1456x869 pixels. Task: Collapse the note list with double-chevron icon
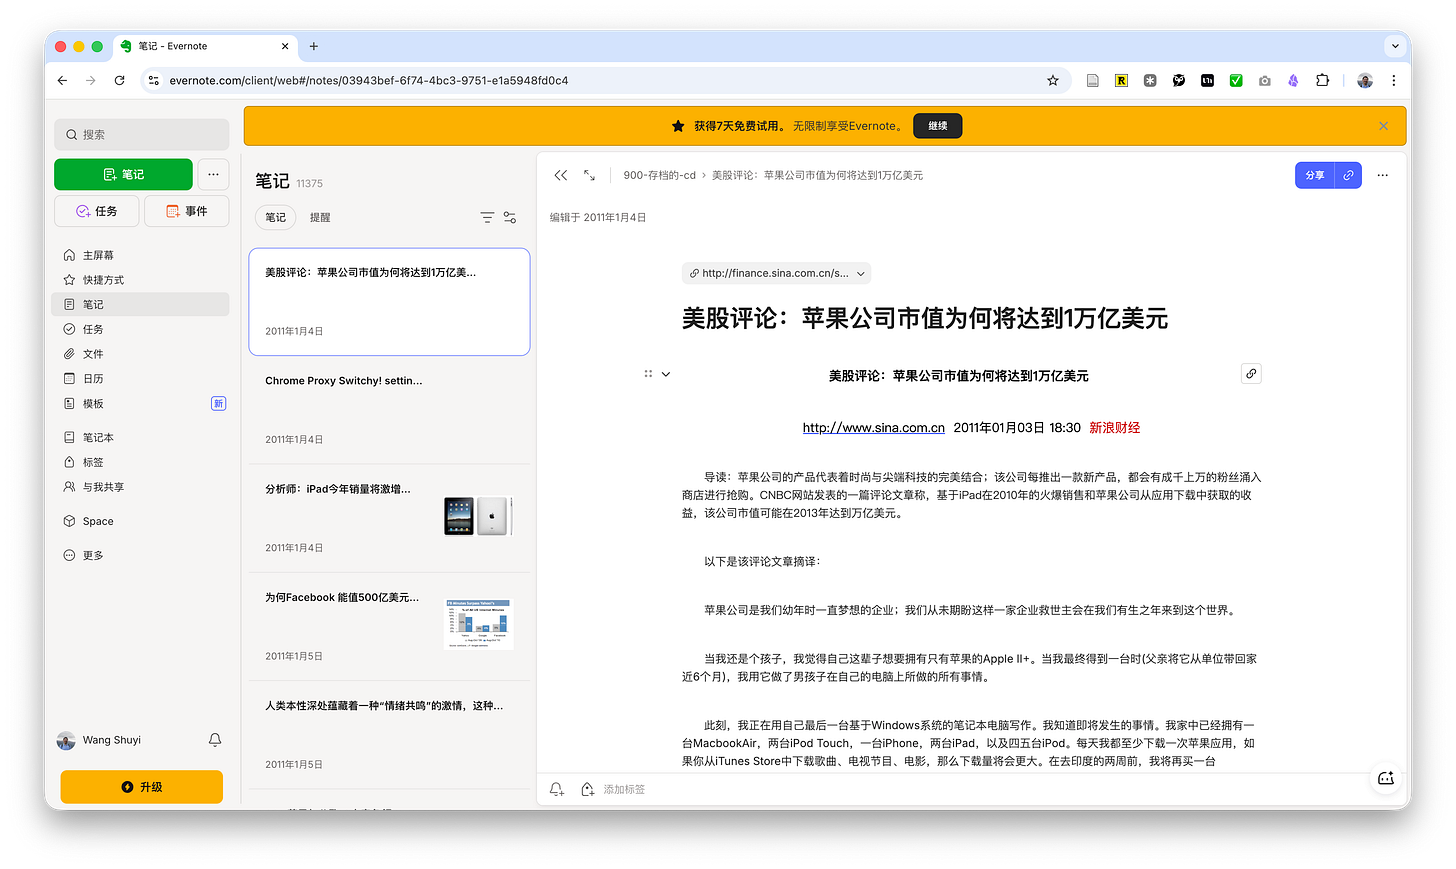(561, 175)
